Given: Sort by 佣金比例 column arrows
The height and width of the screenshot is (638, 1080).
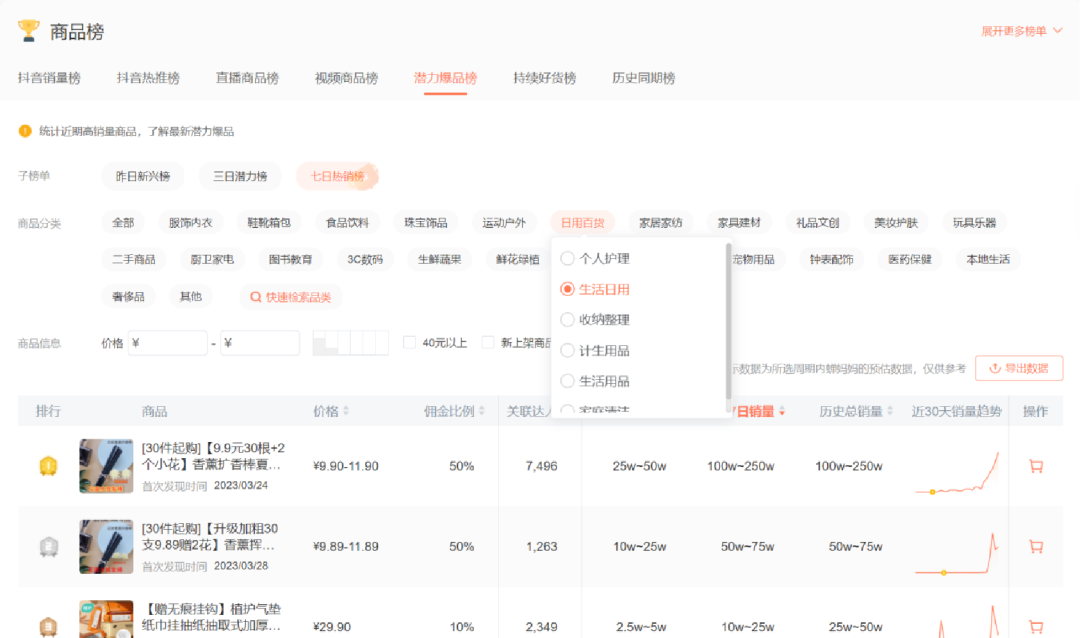Looking at the screenshot, I should (x=481, y=411).
